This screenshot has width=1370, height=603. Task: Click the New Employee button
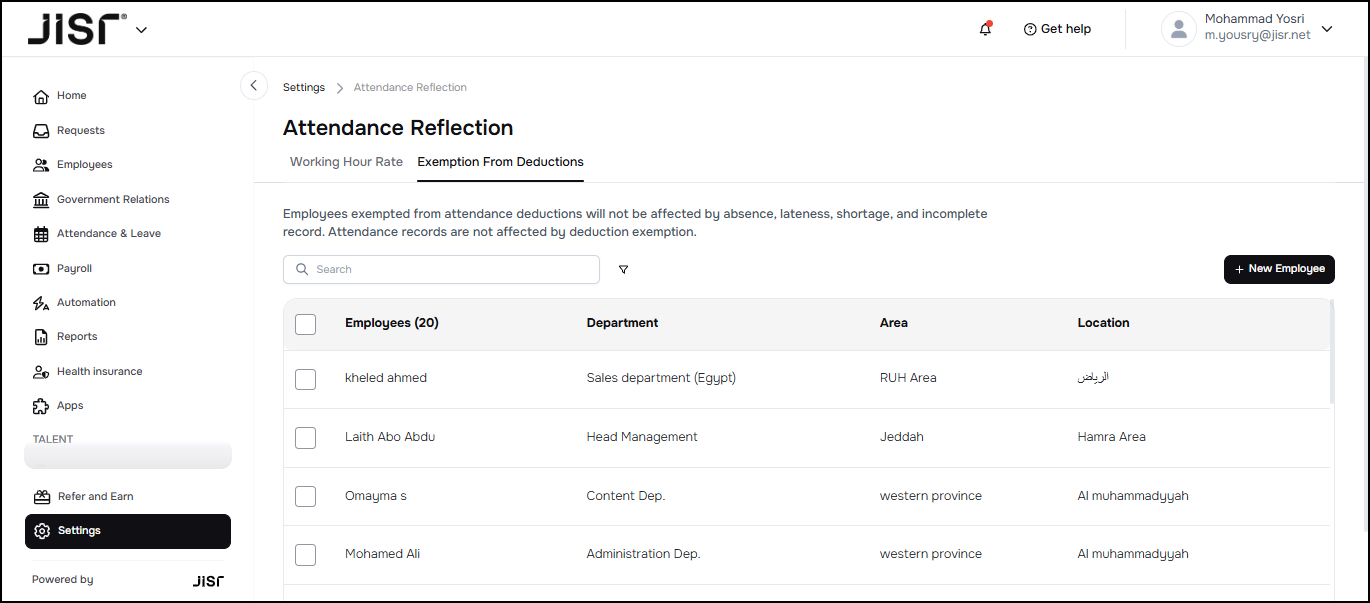[1279, 269]
